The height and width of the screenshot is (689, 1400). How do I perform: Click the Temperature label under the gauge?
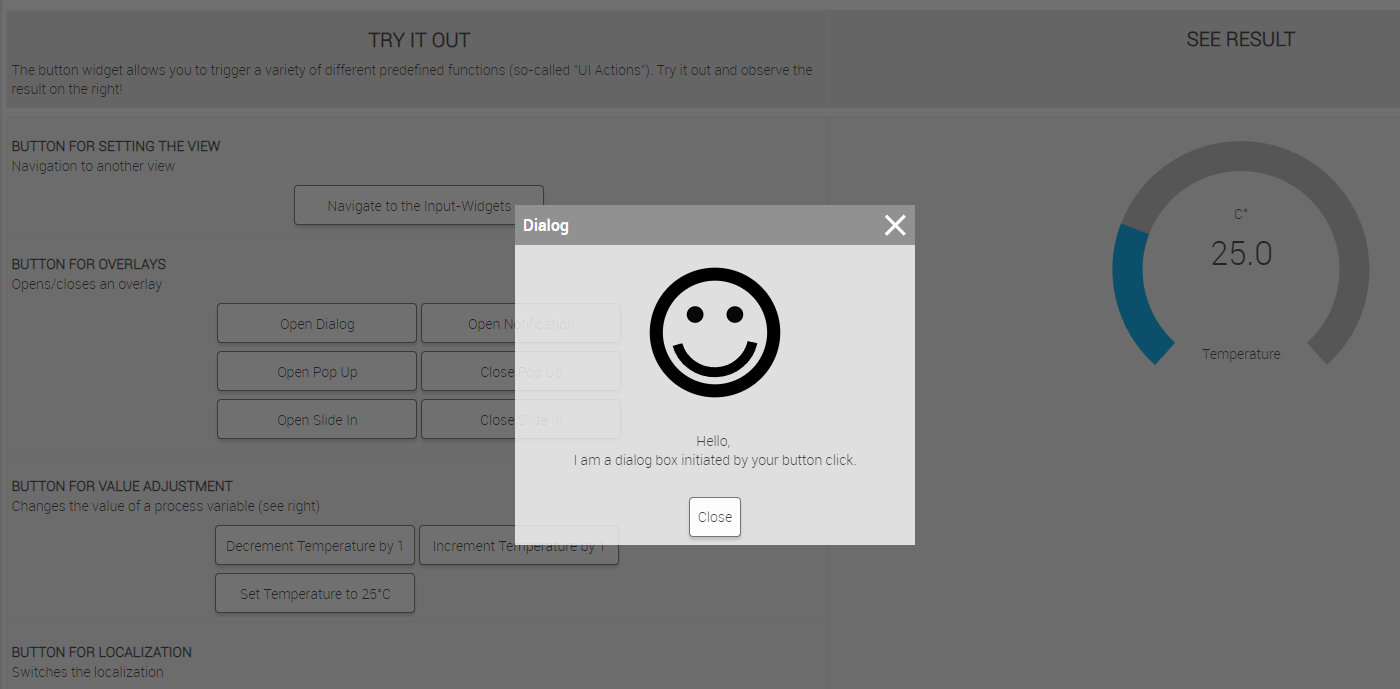point(1241,354)
